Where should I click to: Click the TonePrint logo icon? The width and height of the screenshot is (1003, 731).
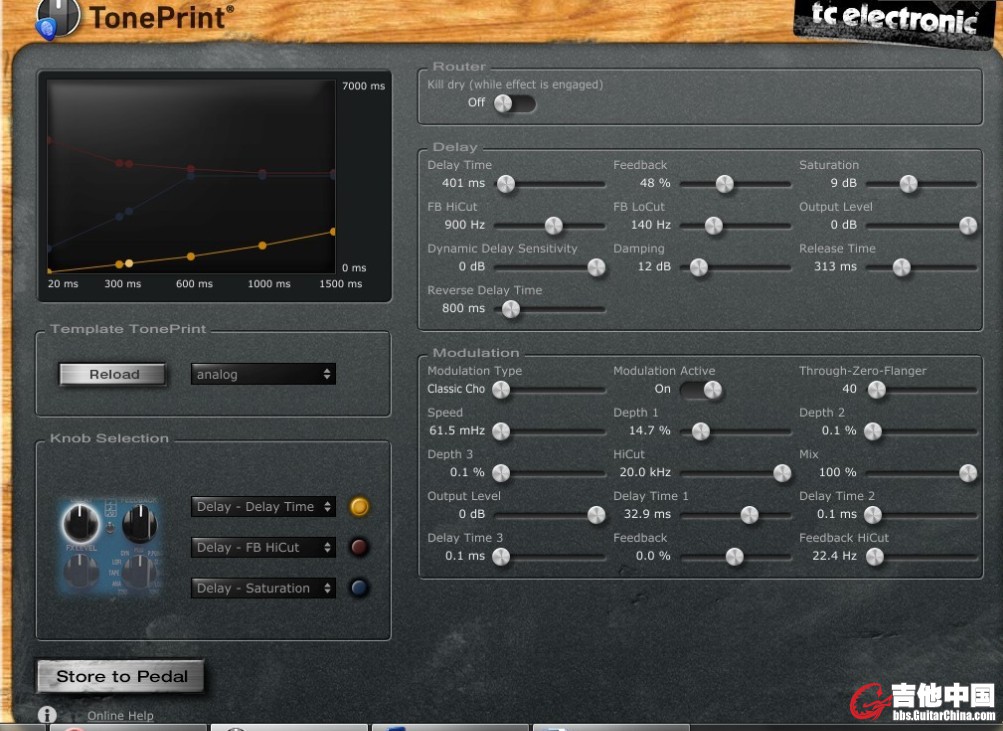[58, 19]
